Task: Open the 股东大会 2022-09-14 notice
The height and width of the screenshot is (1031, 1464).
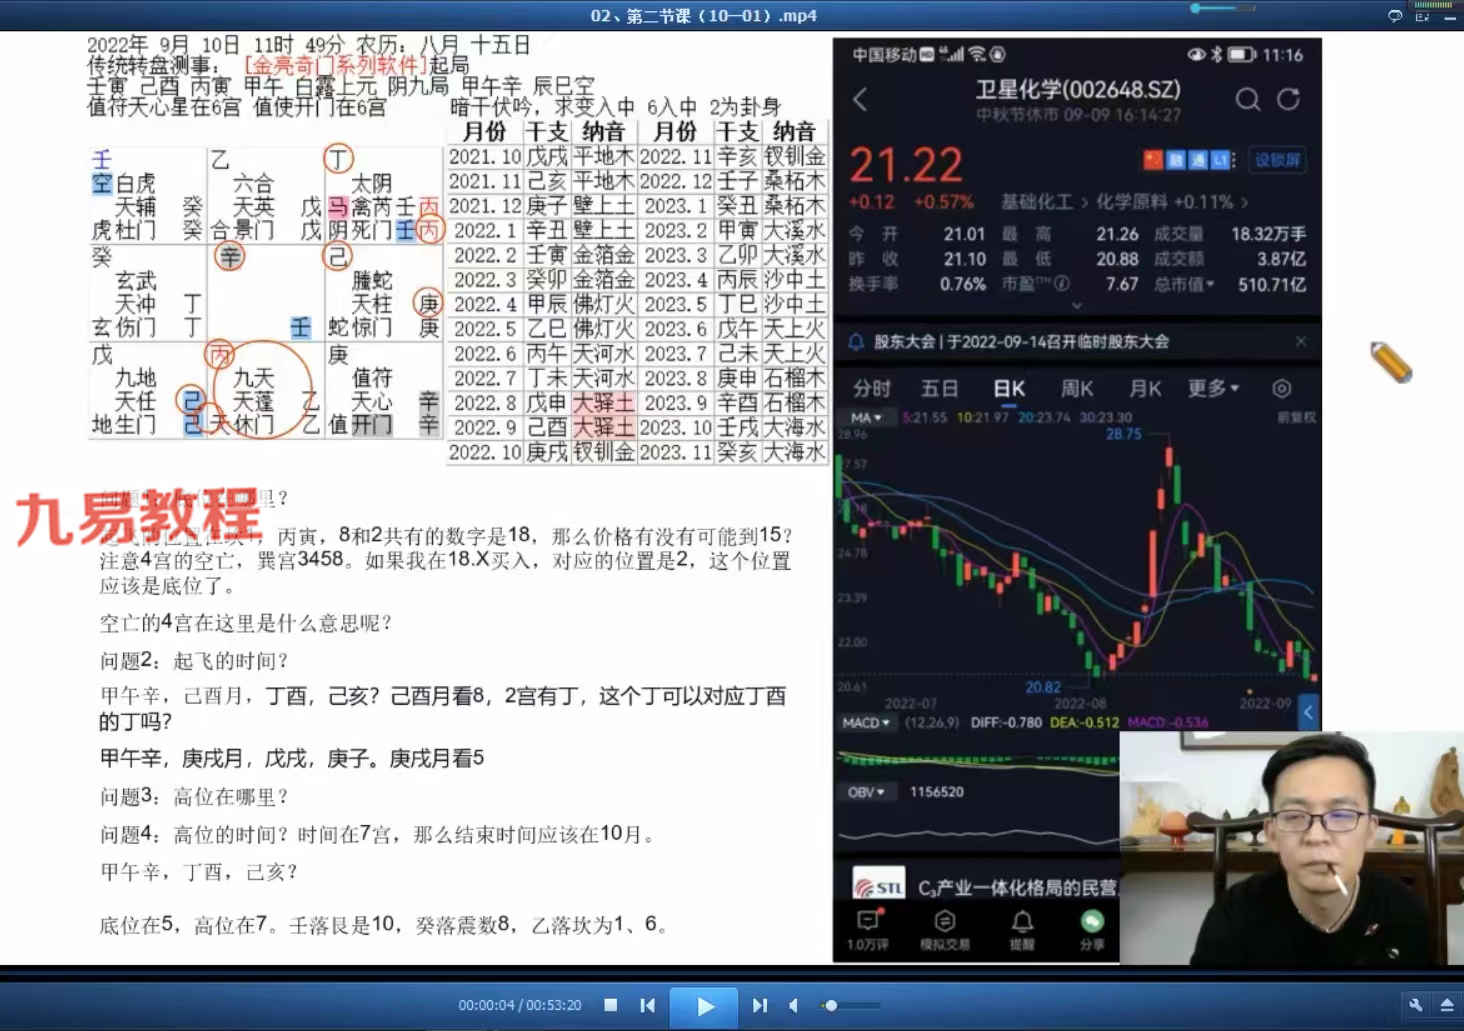Action: coord(1021,342)
